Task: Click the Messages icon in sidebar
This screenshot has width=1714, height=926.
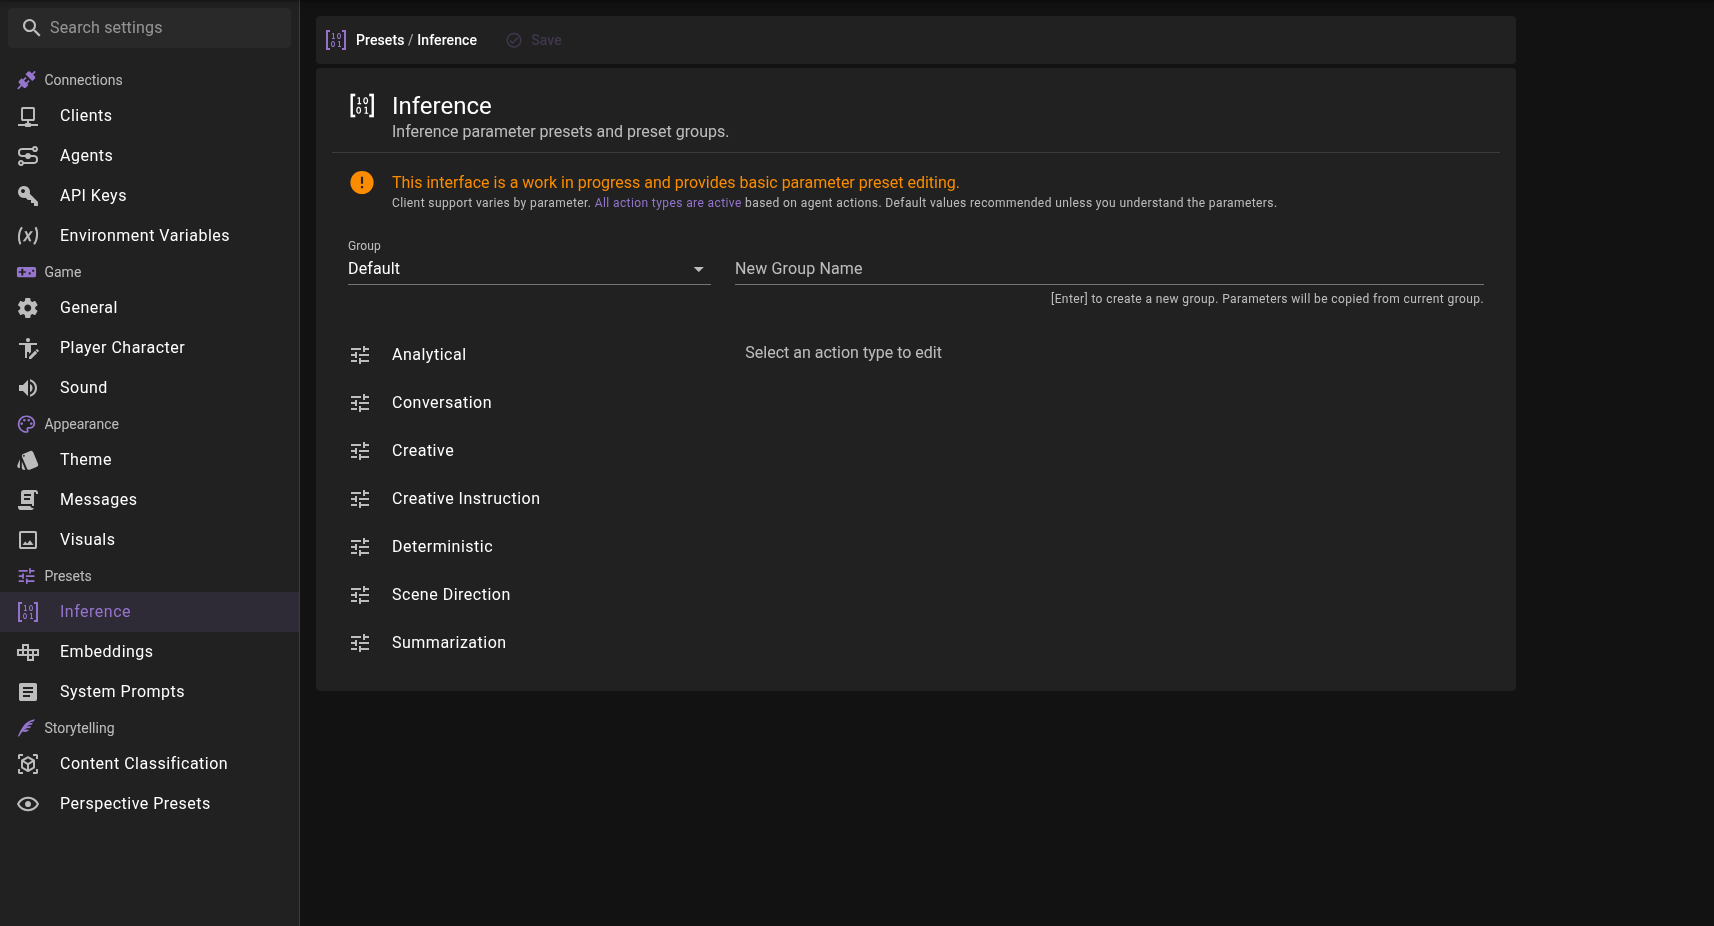Action: 28,500
